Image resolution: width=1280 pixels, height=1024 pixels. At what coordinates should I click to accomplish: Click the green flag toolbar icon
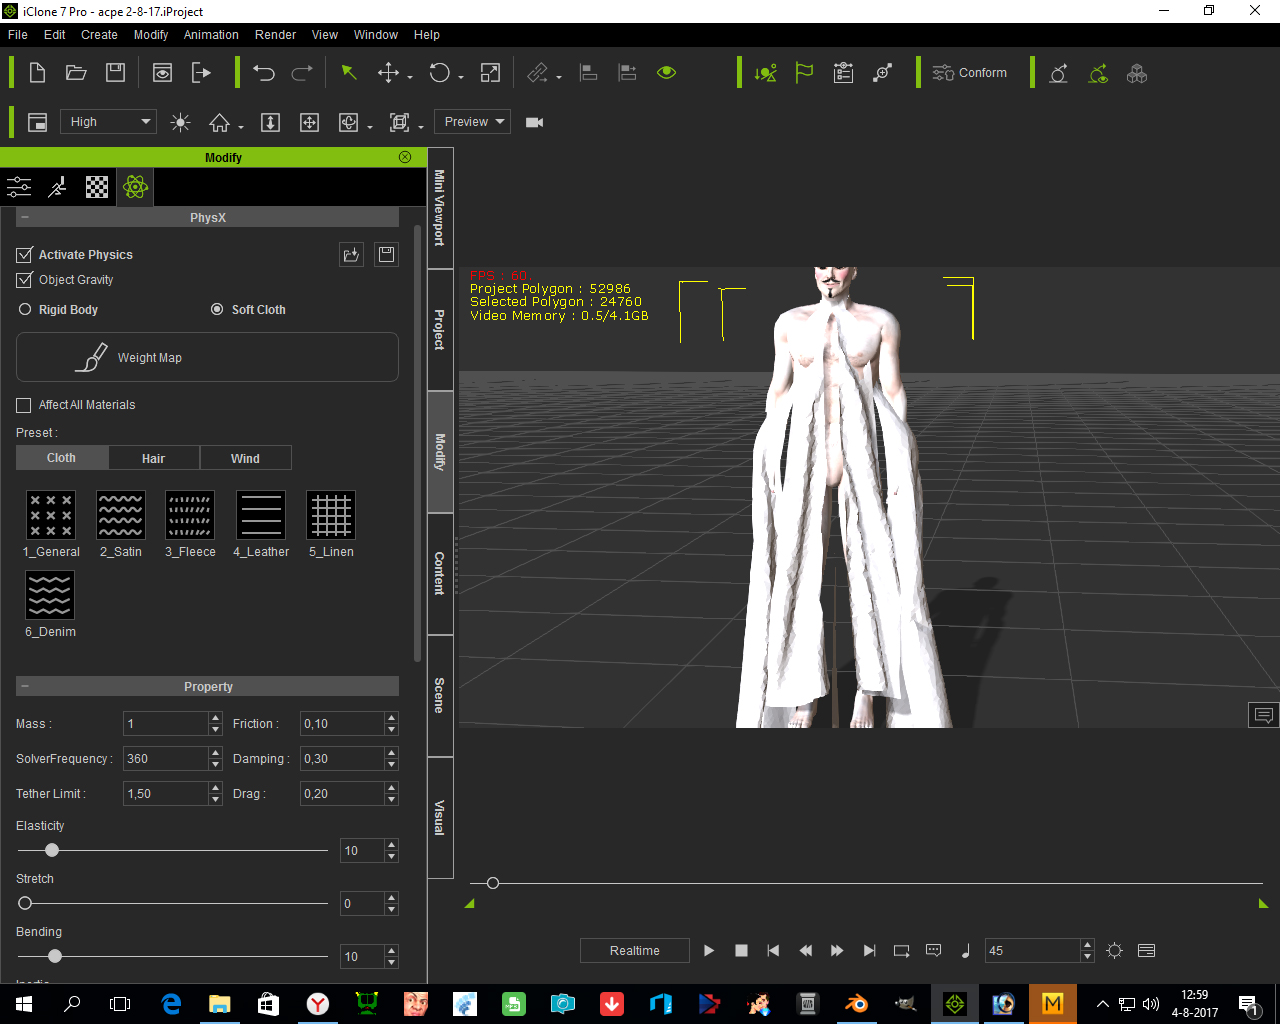[804, 73]
